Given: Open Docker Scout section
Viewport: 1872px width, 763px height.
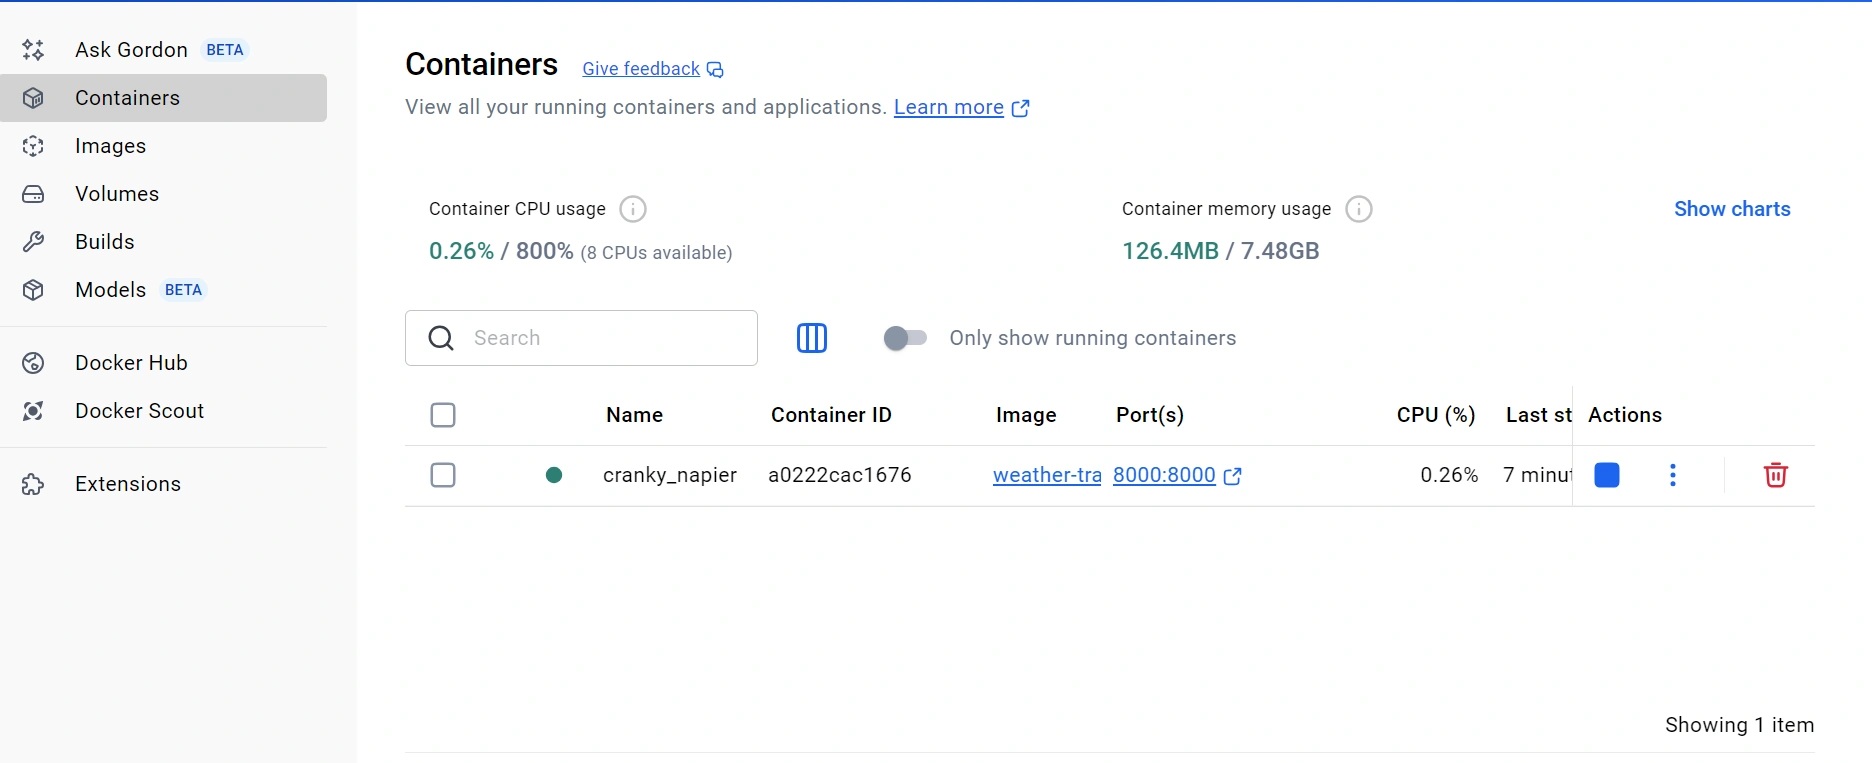Looking at the screenshot, I should tap(164, 411).
